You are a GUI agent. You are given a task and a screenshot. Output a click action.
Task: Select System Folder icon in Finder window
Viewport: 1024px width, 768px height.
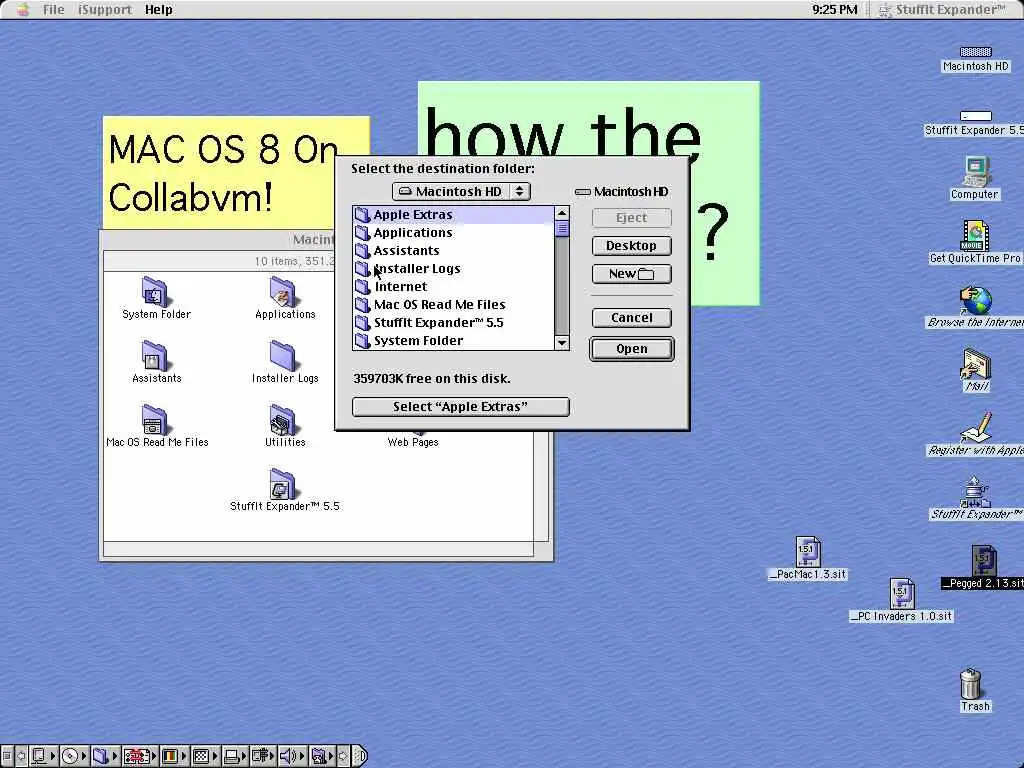click(x=155, y=291)
